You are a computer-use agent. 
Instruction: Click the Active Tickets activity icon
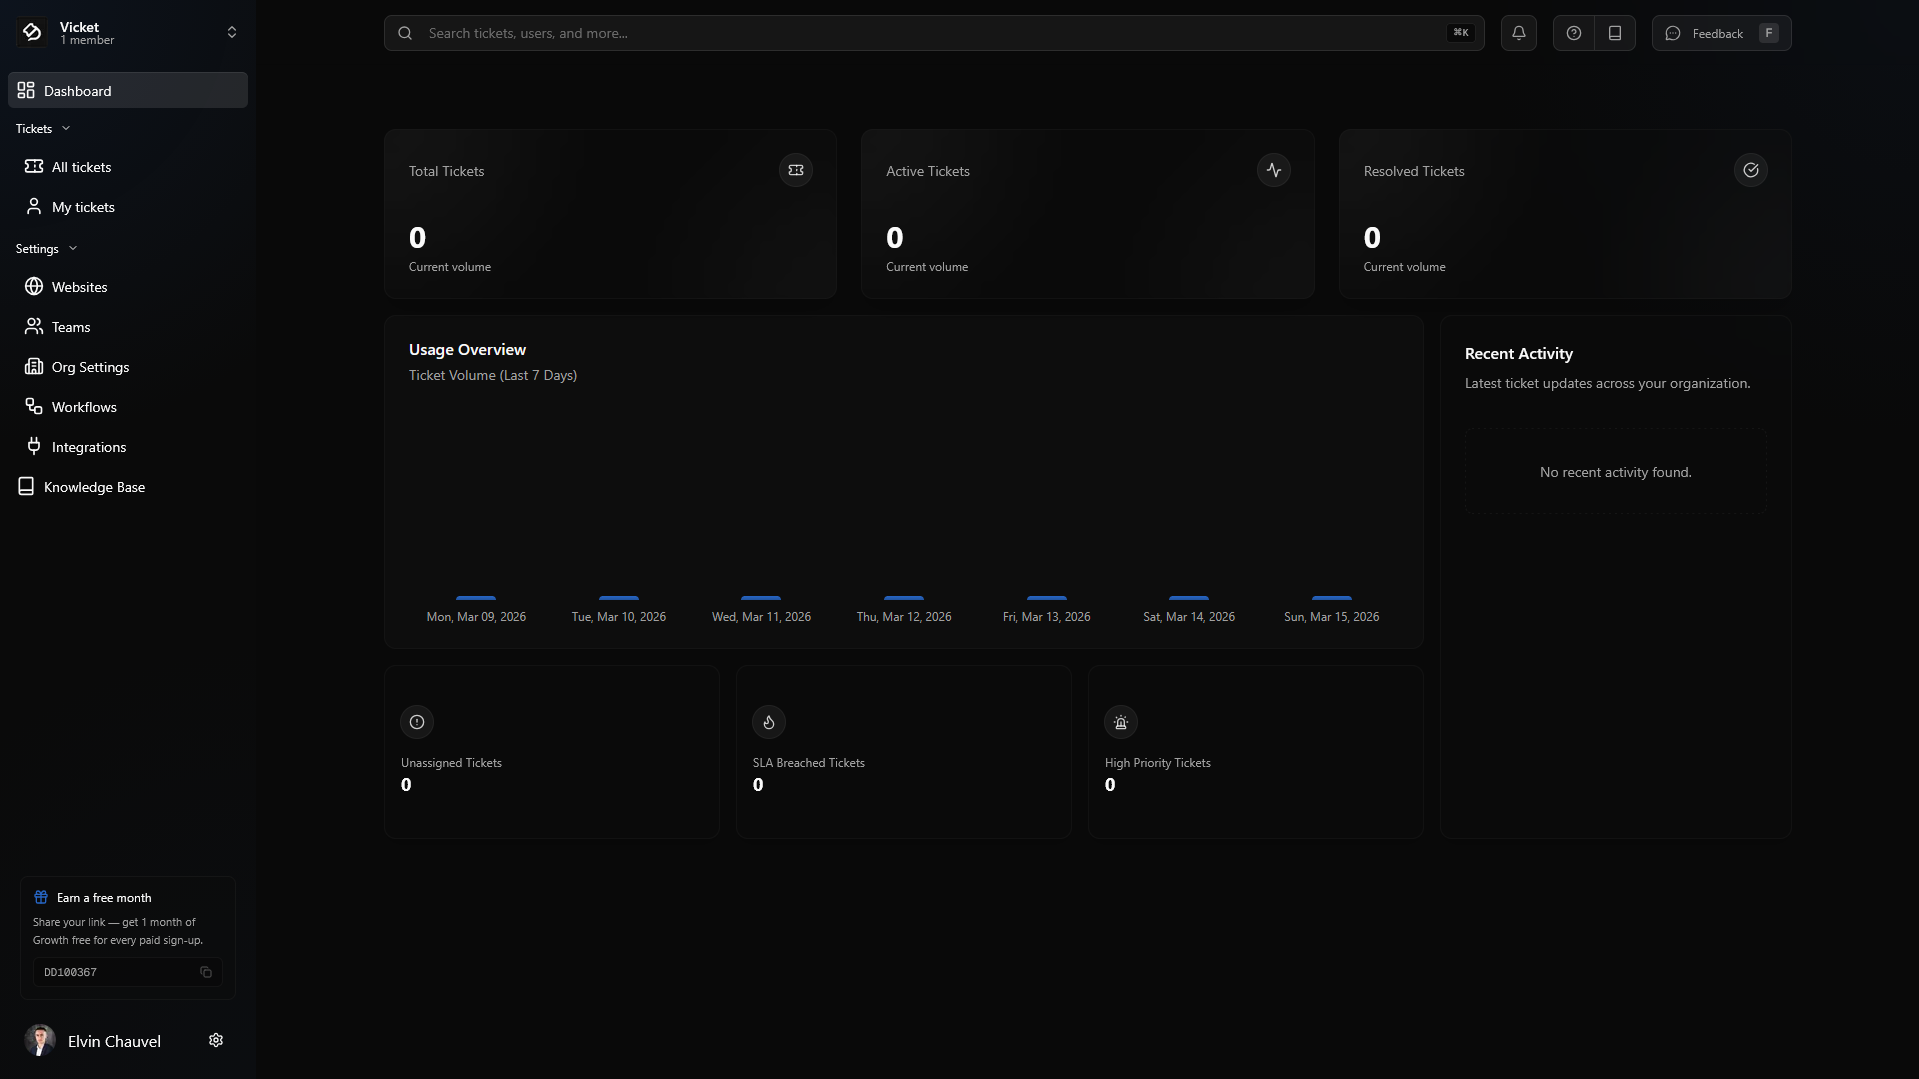tap(1273, 170)
